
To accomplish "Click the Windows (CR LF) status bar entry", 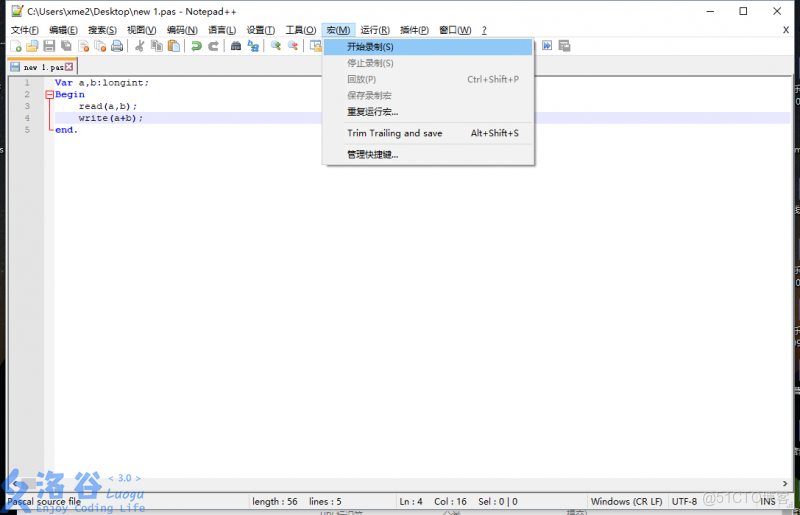I will (x=627, y=502).
